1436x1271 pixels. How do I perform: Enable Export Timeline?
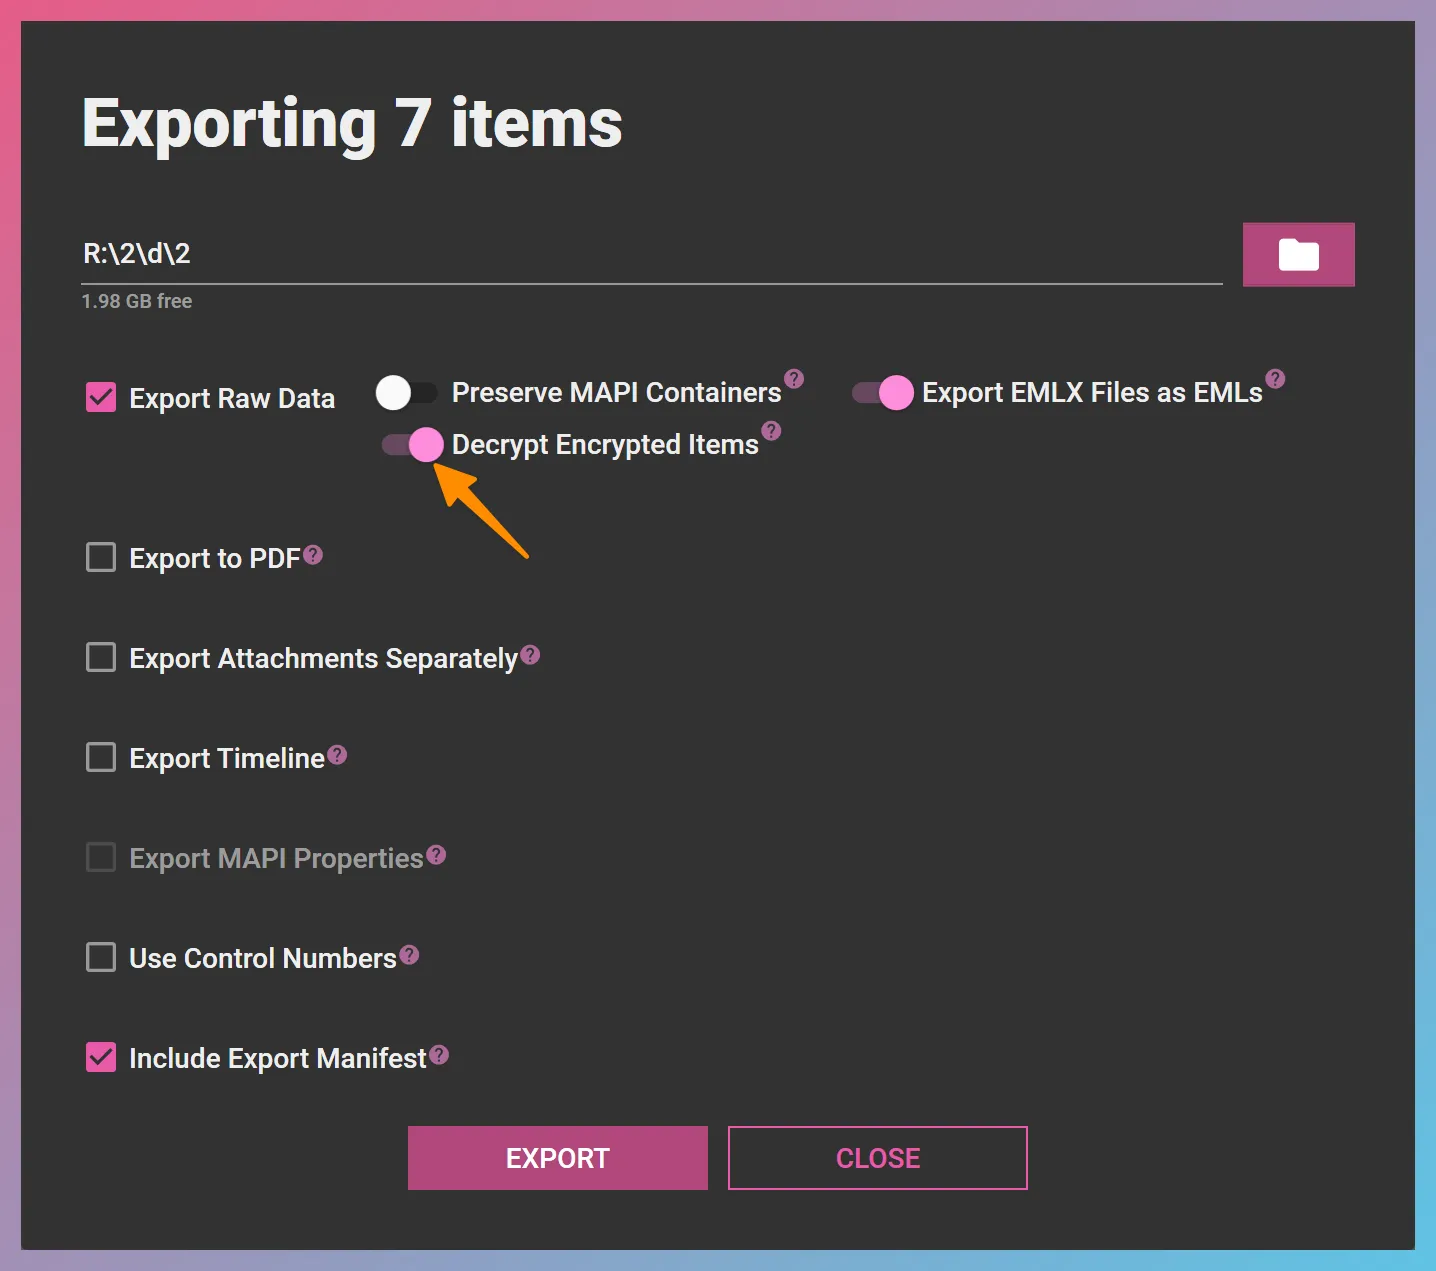(x=100, y=757)
